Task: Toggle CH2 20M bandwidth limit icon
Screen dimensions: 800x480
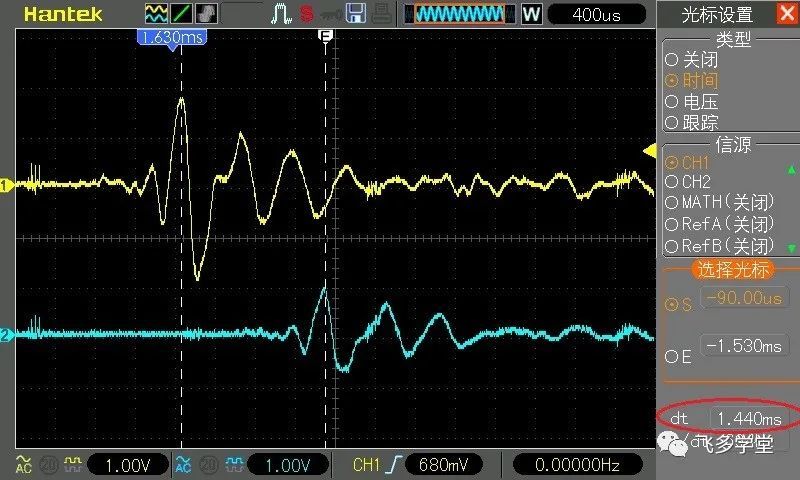Action: tap(209, 464)
